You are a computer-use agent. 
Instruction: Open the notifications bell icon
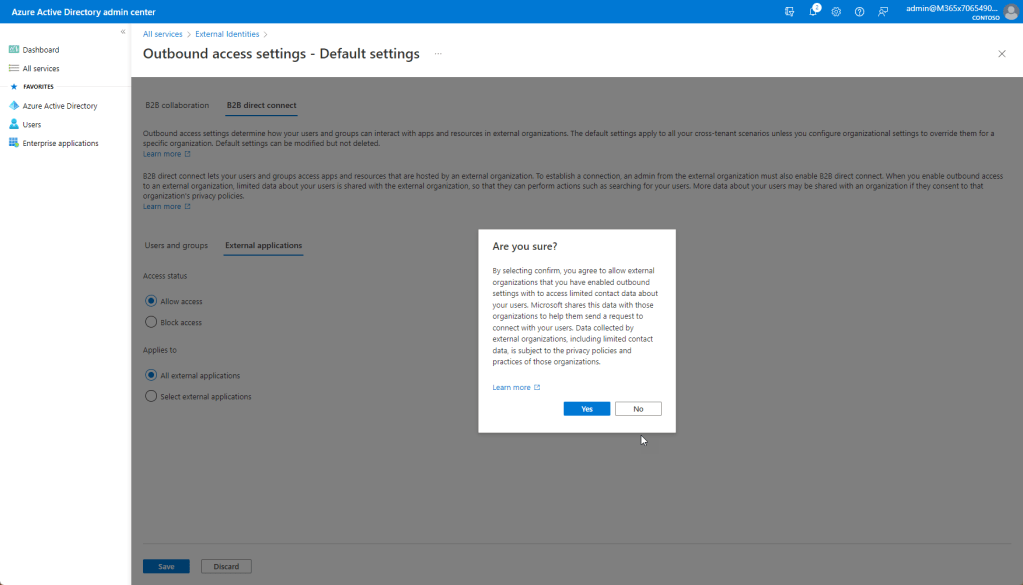[813, 11]
